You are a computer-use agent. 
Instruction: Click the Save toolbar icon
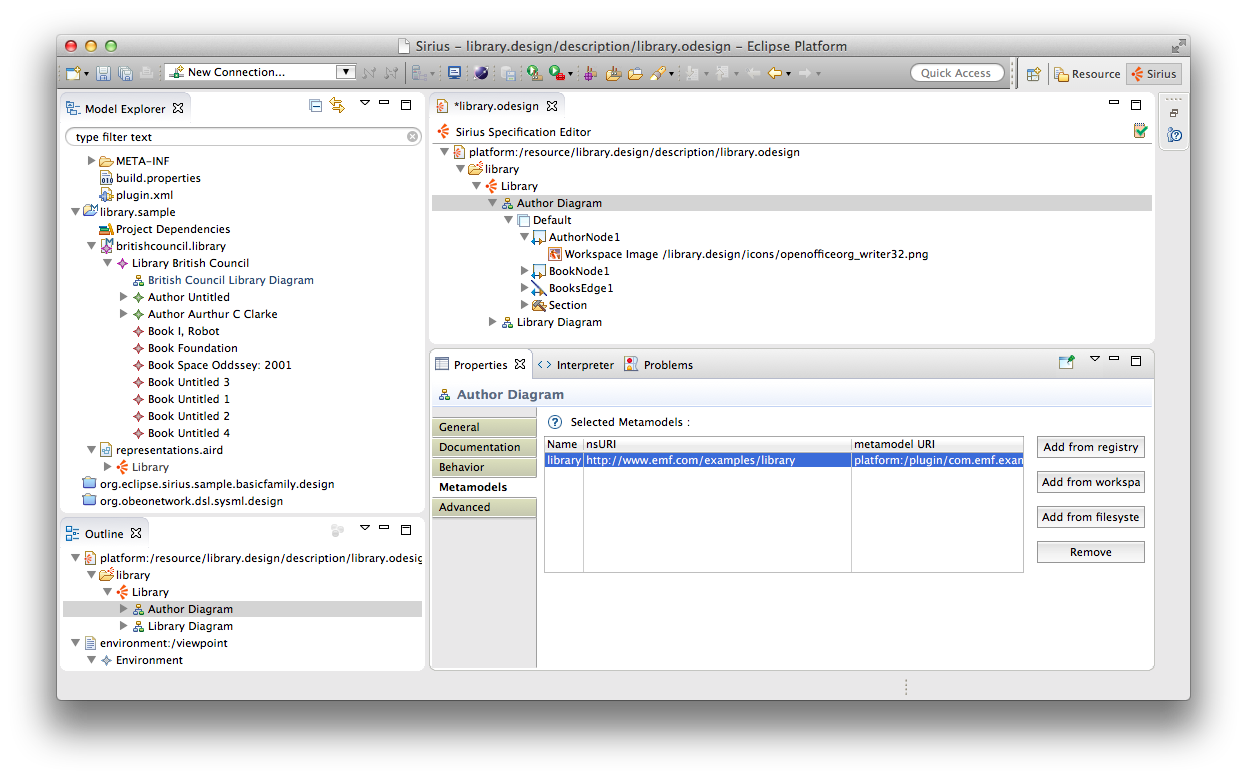(x=103, y=73)
